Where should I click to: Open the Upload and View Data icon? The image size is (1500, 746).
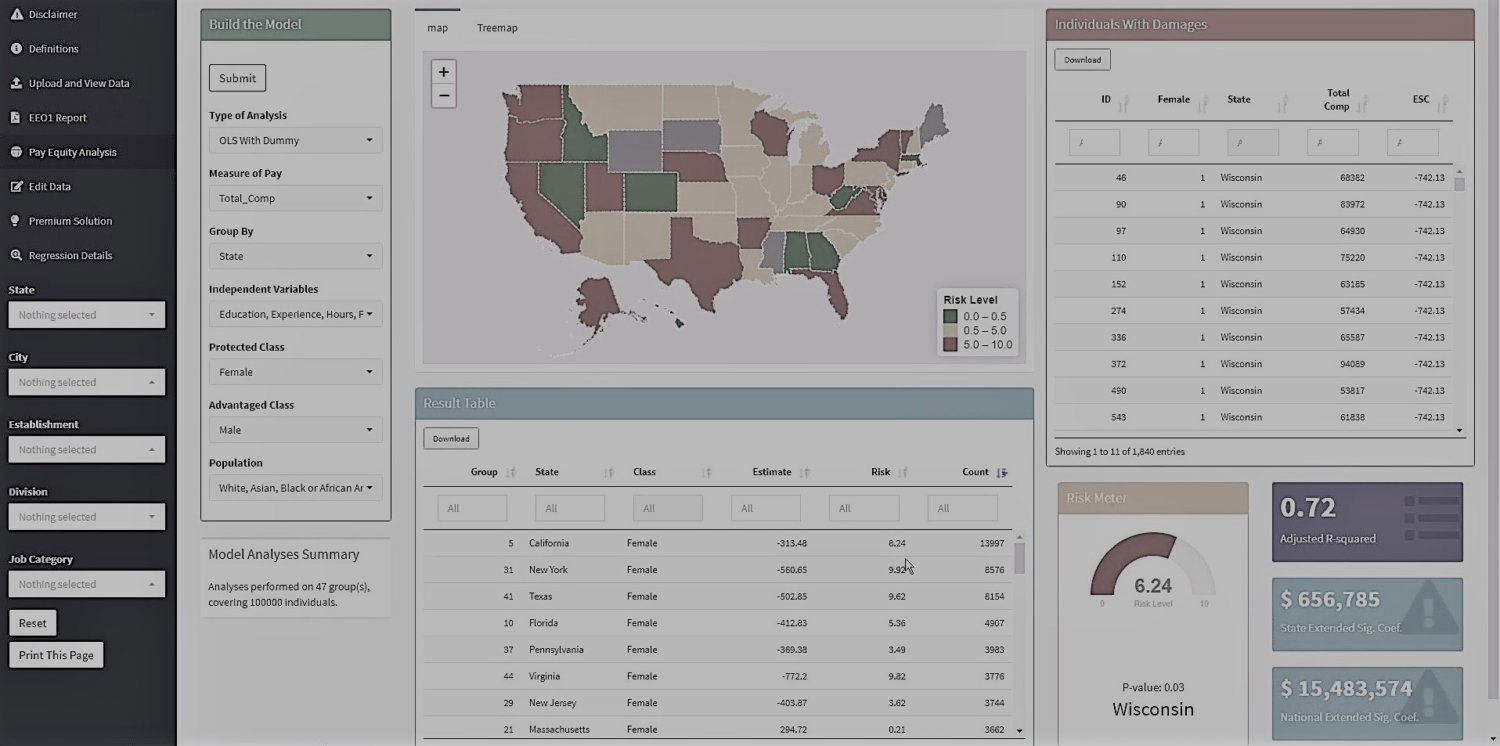[16, 83]
